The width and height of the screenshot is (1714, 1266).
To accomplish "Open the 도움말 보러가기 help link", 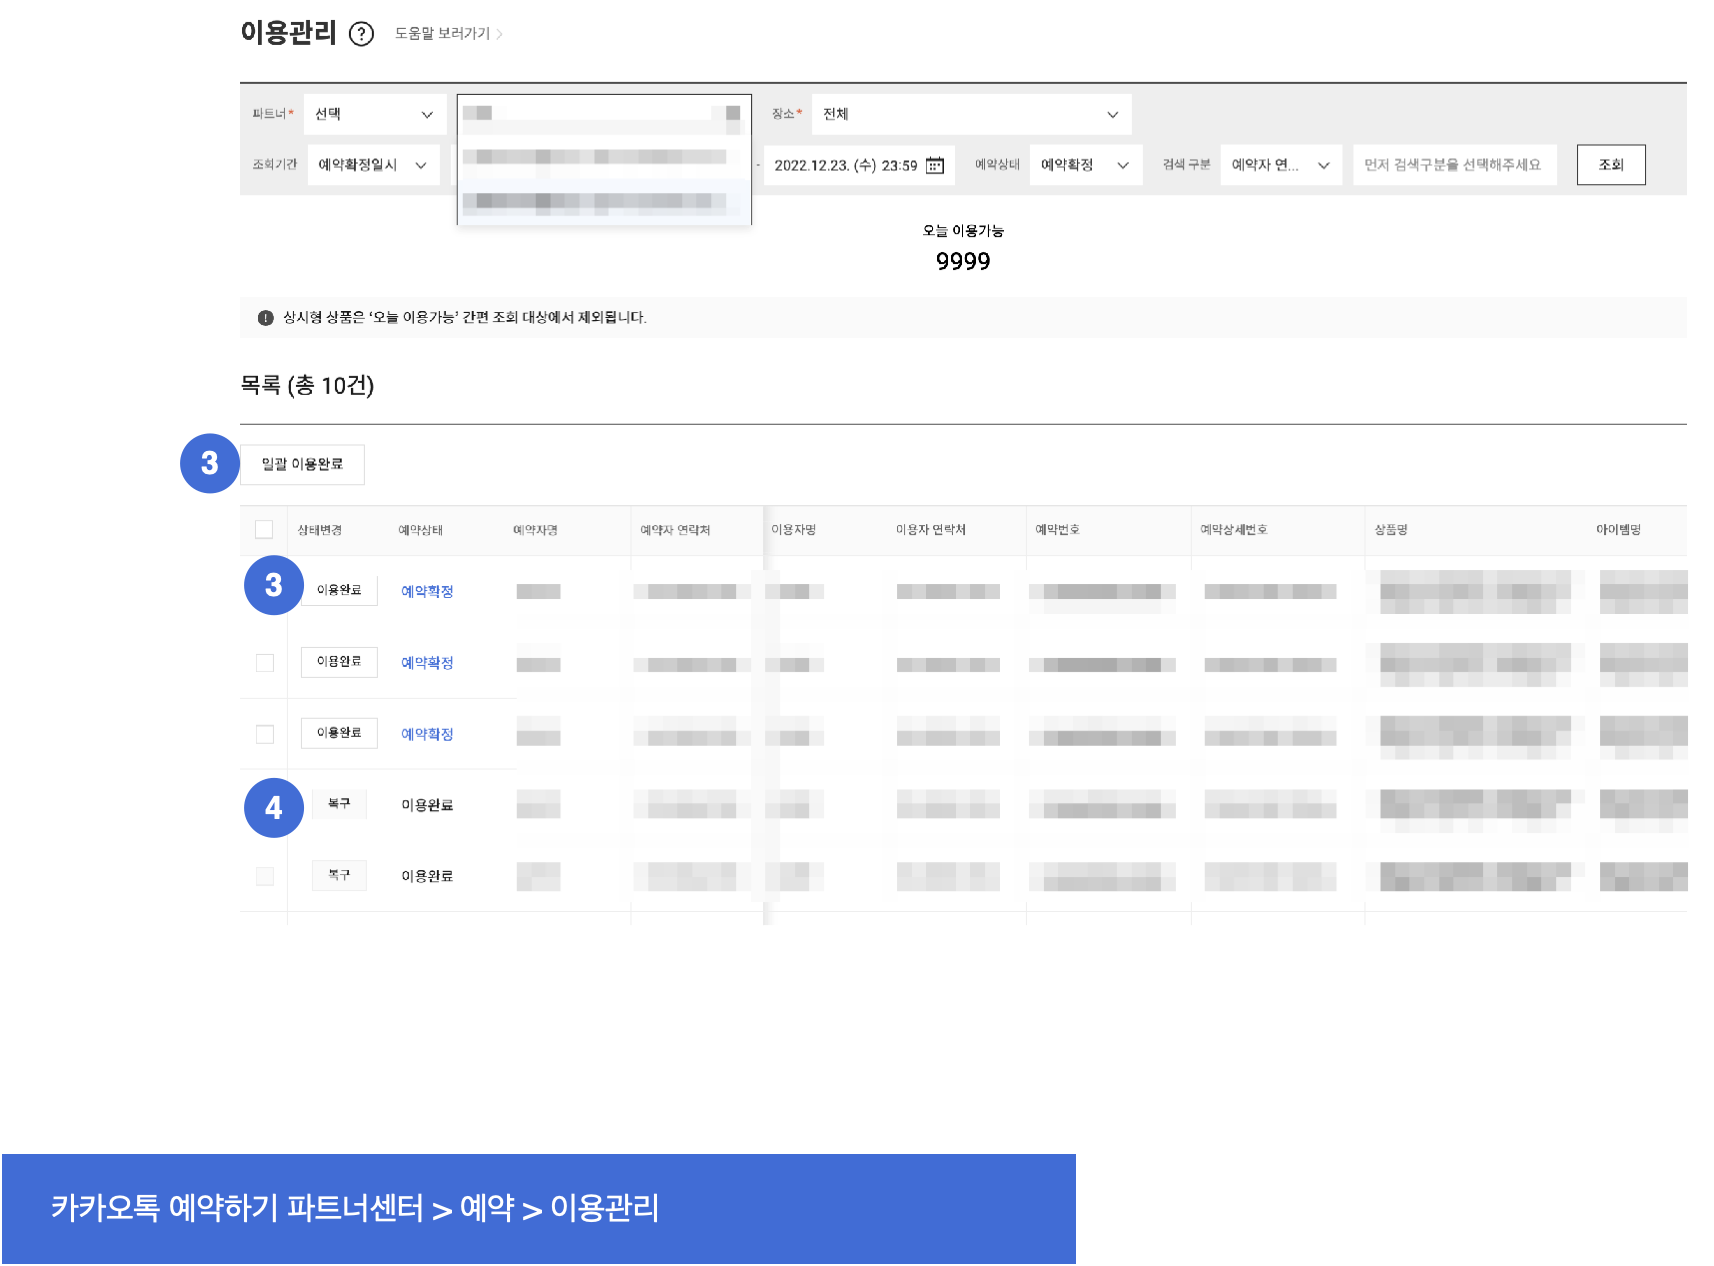I will click(x=448, y=34).
